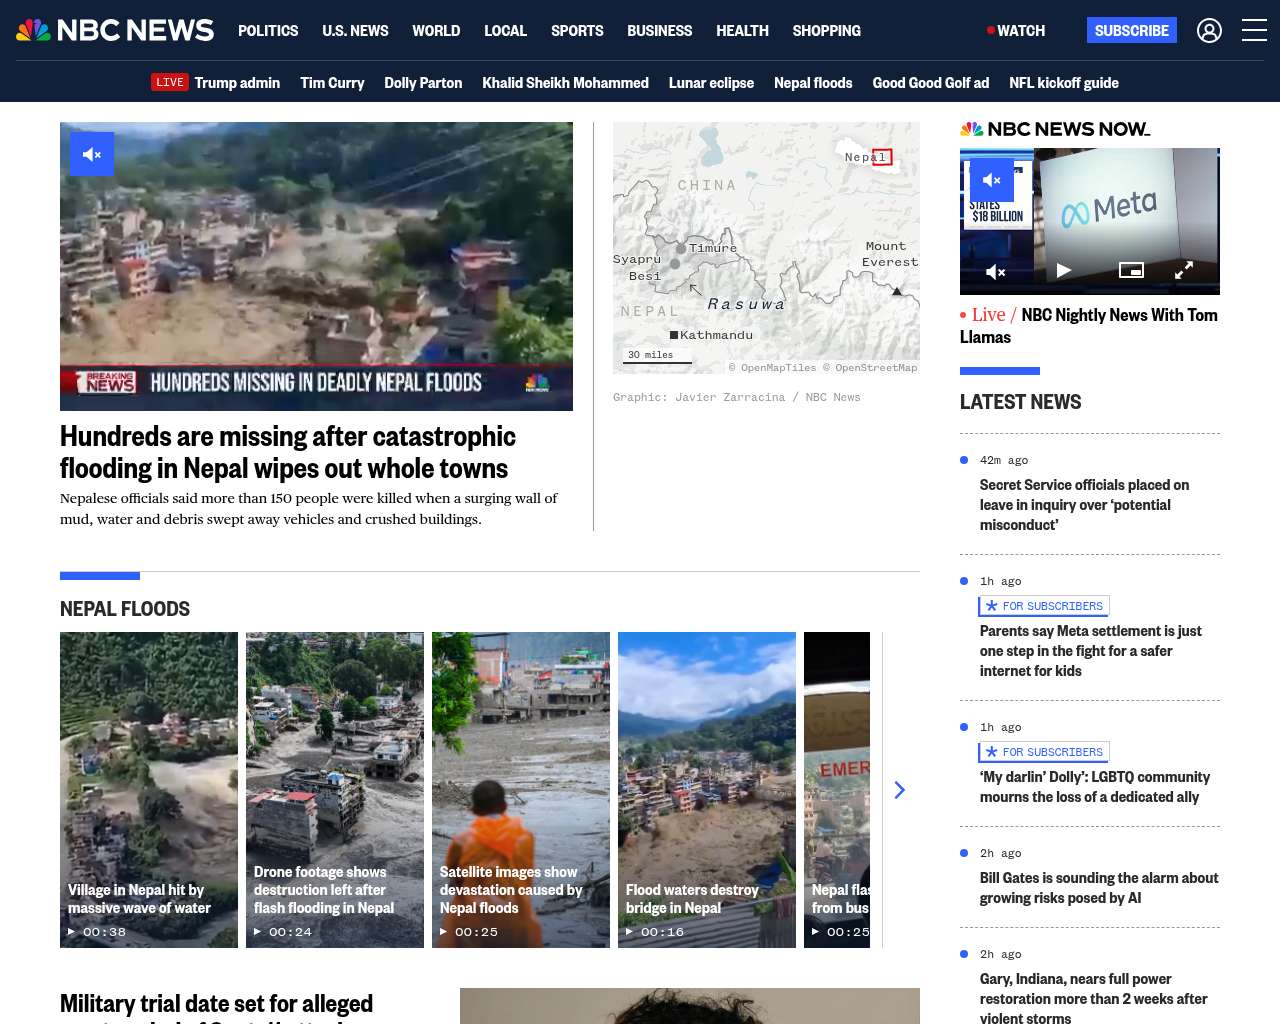Show next Nepal floods carousel videos
The width and height of the screenshot is (1280, 1024).
point(899,790)
